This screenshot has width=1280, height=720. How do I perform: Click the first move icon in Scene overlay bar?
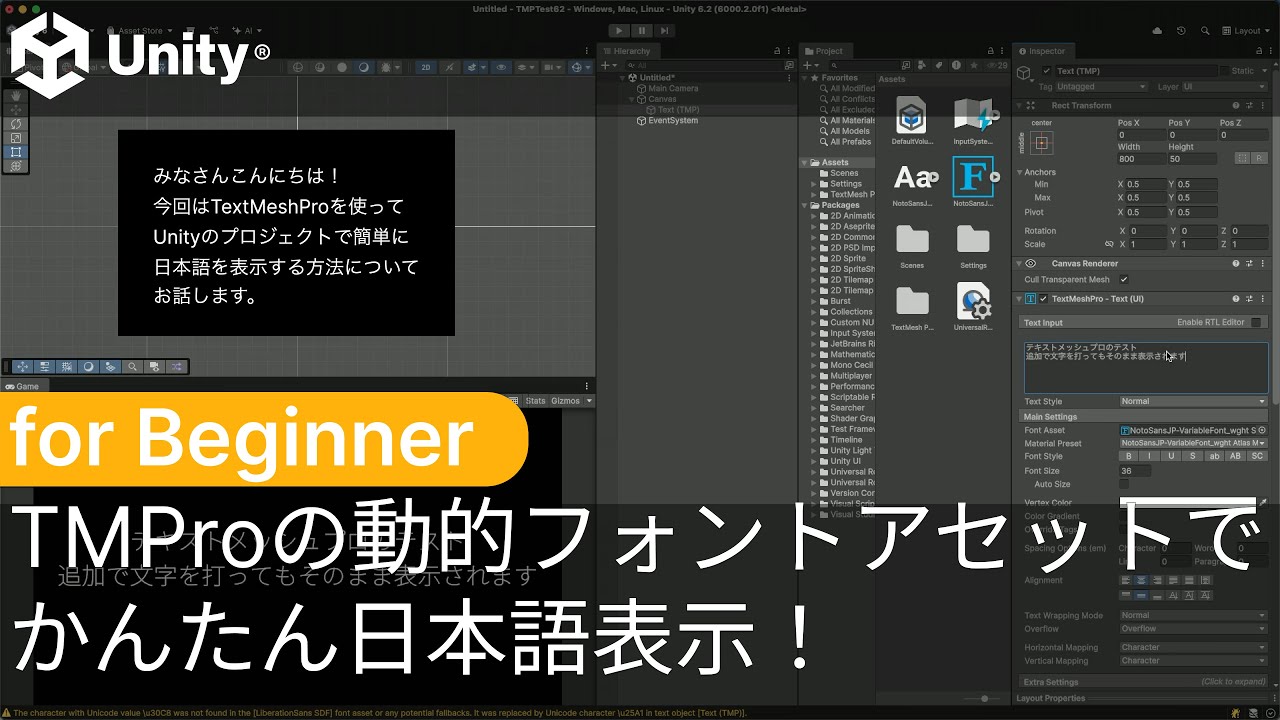pos(23,367)
